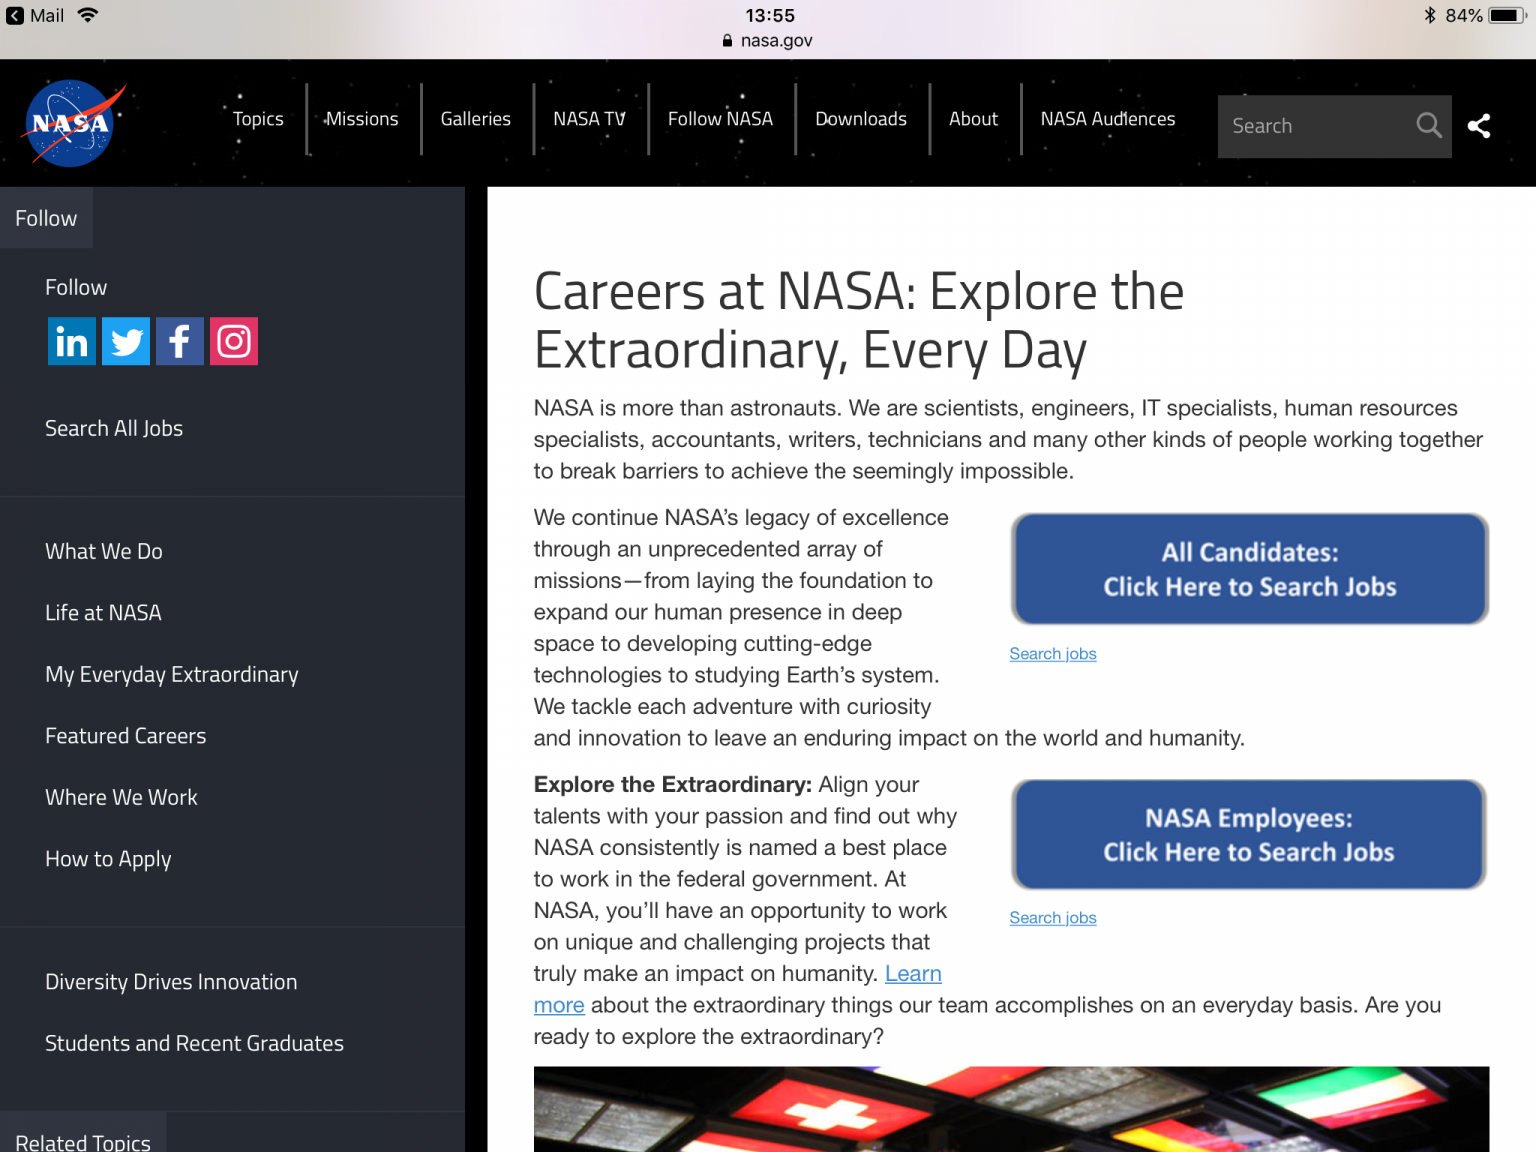This screenshot has height=1152, width=1536.
Task: Tap the flags ceiling photo
Action: click(1011, 1109)
